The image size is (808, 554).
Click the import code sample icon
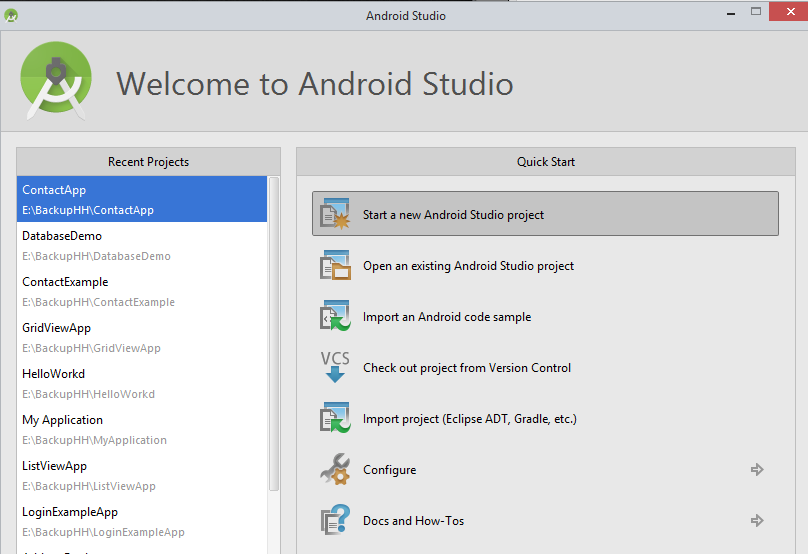coord(335,316)
